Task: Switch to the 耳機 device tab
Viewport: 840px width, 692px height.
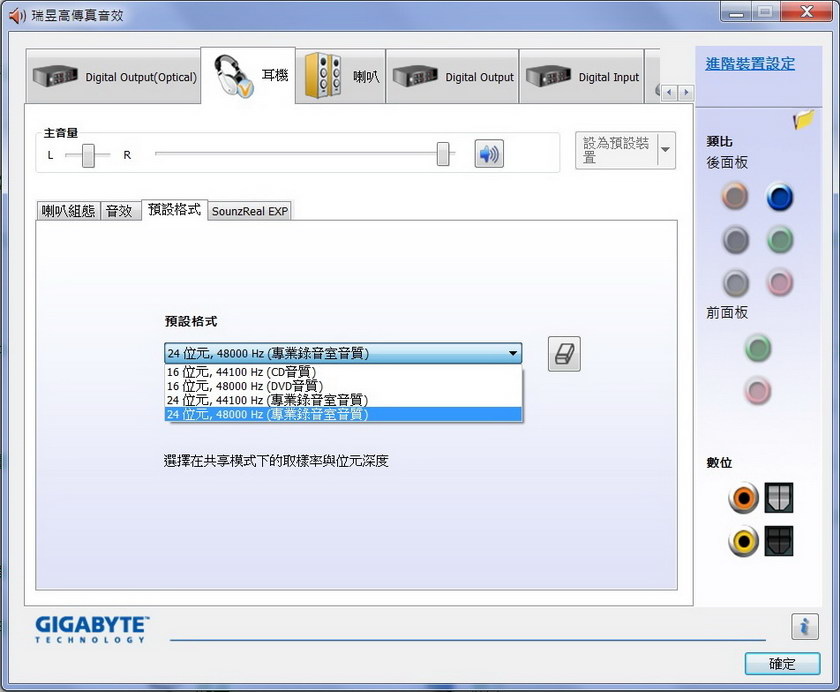Action: tap(248, 76)
